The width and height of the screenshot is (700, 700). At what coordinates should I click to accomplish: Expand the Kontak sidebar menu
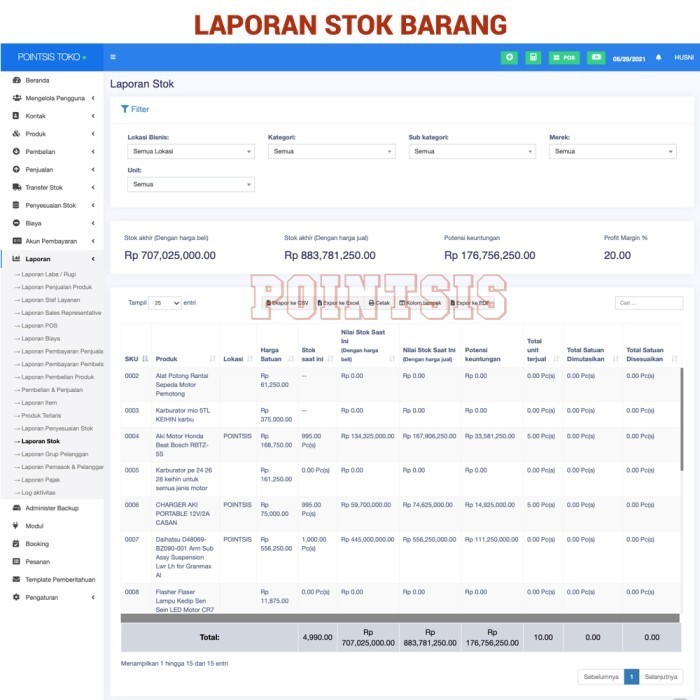(54, 116)
